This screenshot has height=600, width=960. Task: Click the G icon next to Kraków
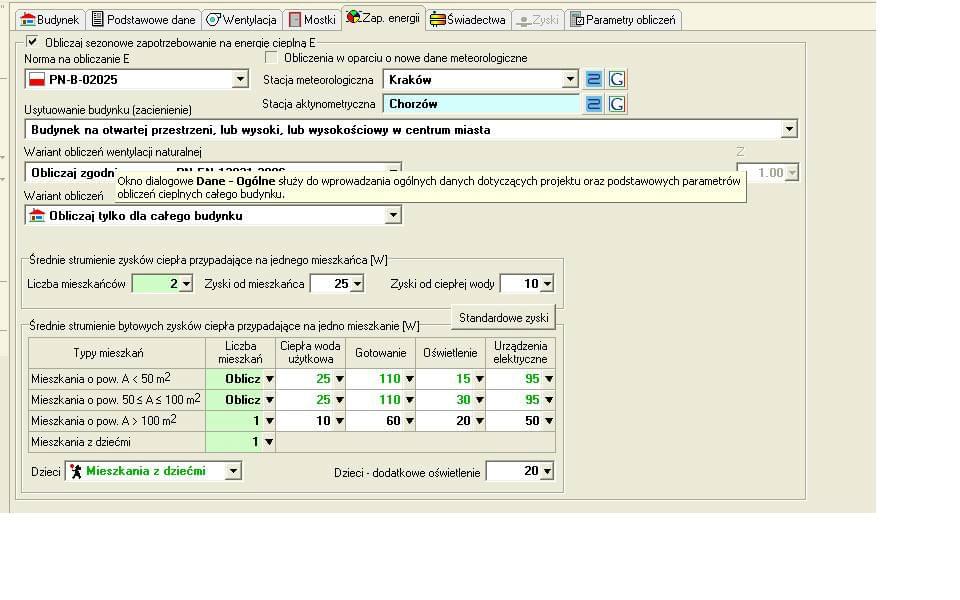click(617, 79)
